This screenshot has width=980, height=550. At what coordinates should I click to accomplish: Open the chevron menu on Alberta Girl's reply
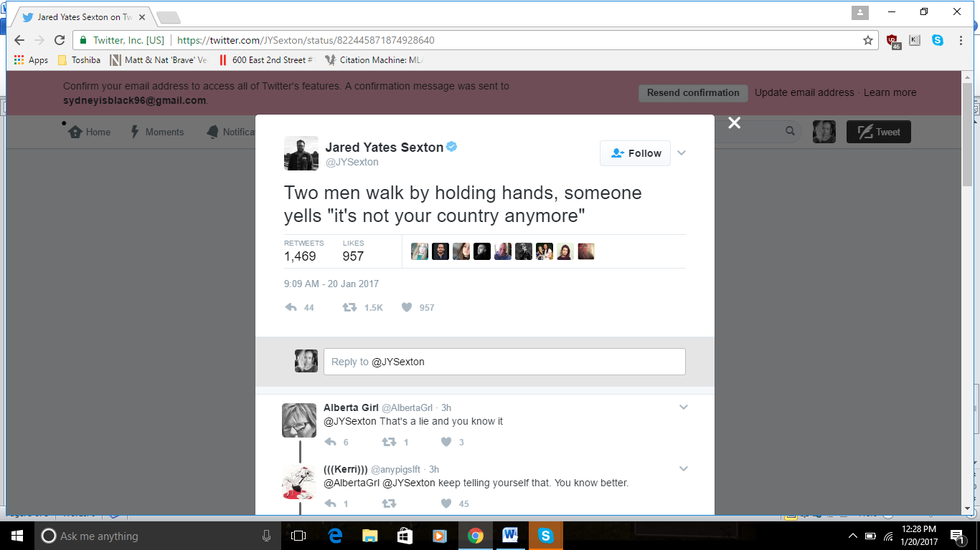click(x=683, y=408)
